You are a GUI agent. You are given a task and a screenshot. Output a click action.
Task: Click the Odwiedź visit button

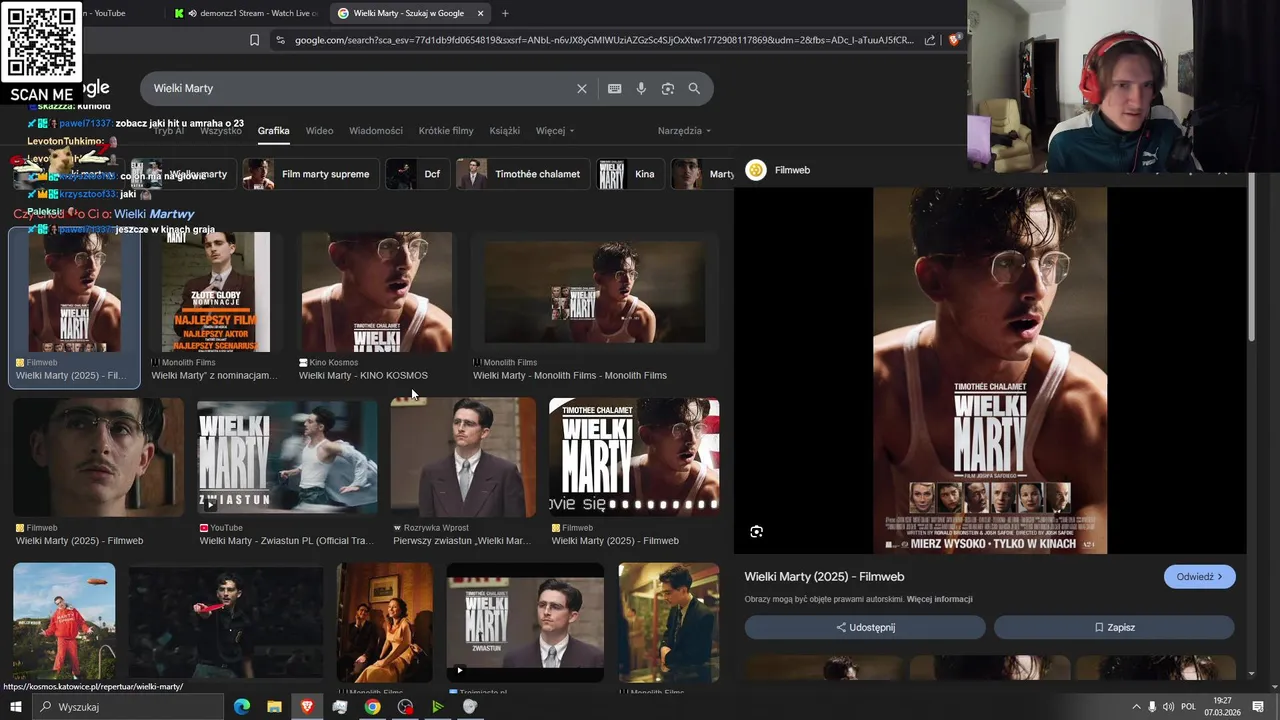(x=1199, y=577)
